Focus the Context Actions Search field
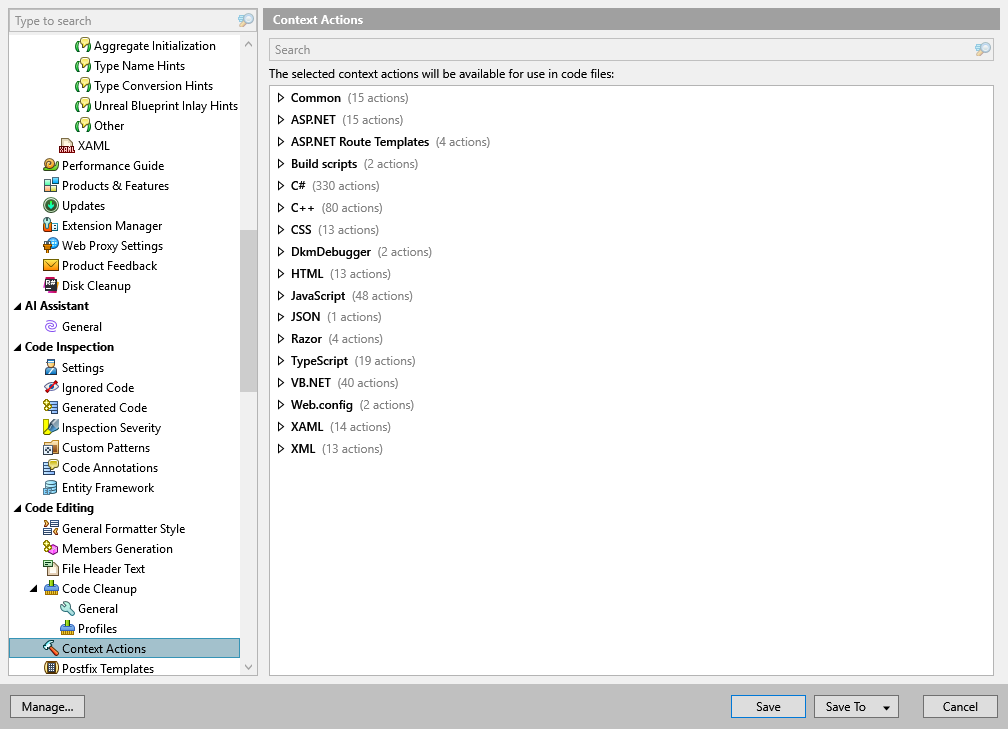 [x=622, y=50]
